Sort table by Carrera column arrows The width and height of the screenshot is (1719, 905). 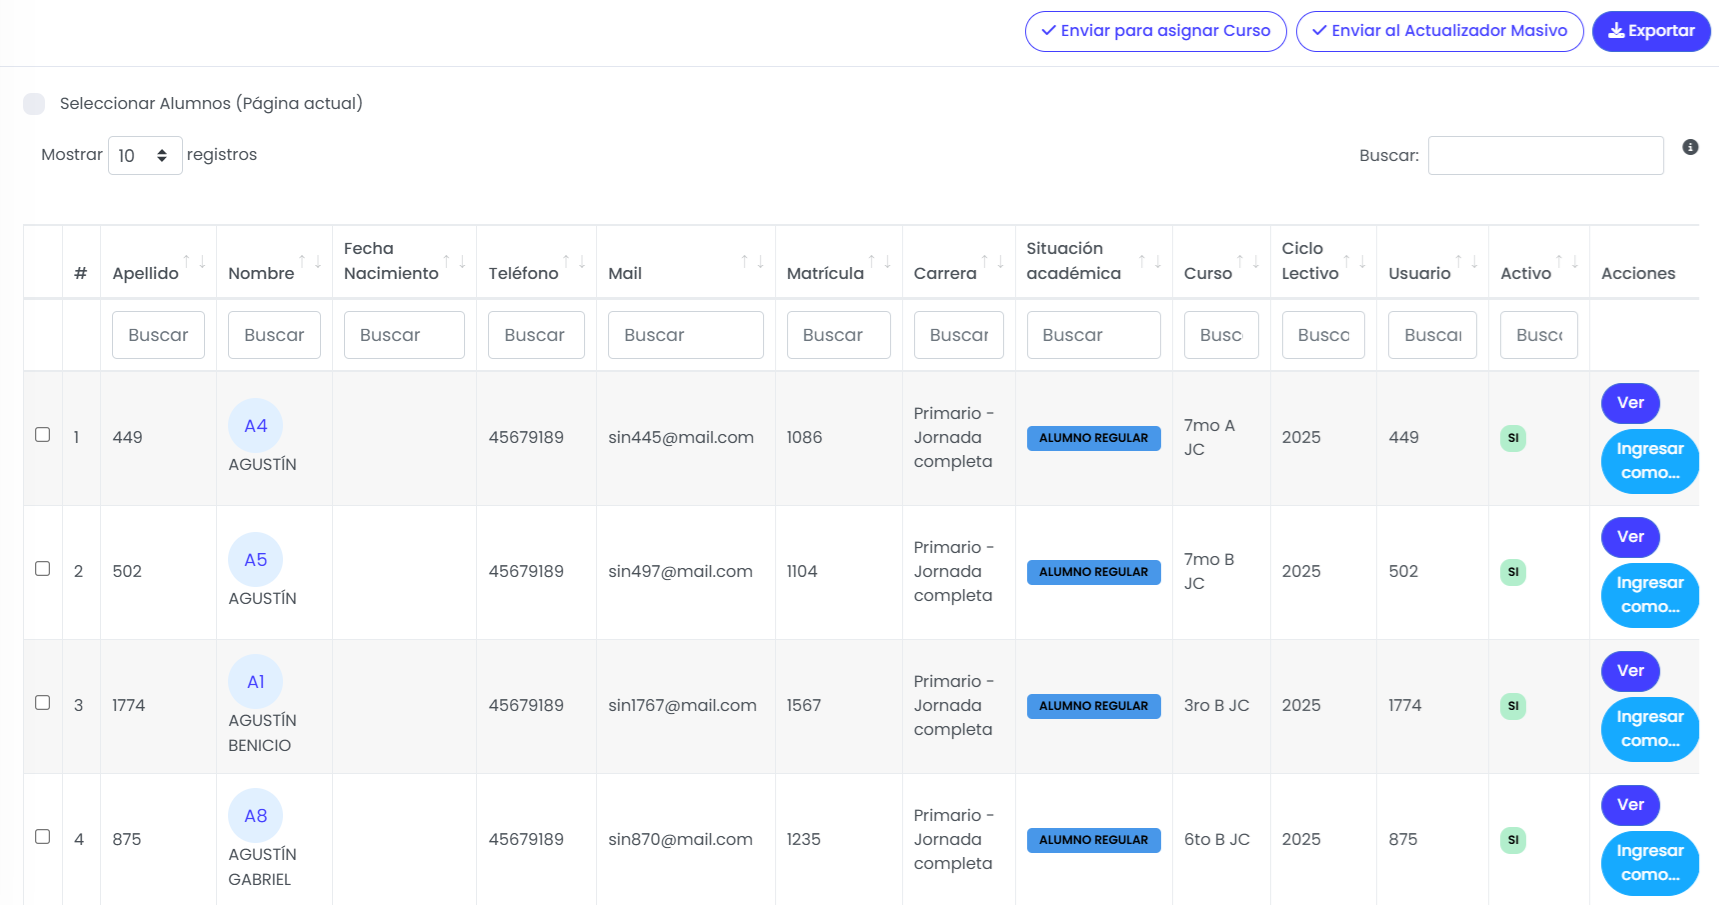(x=992, y=262)
